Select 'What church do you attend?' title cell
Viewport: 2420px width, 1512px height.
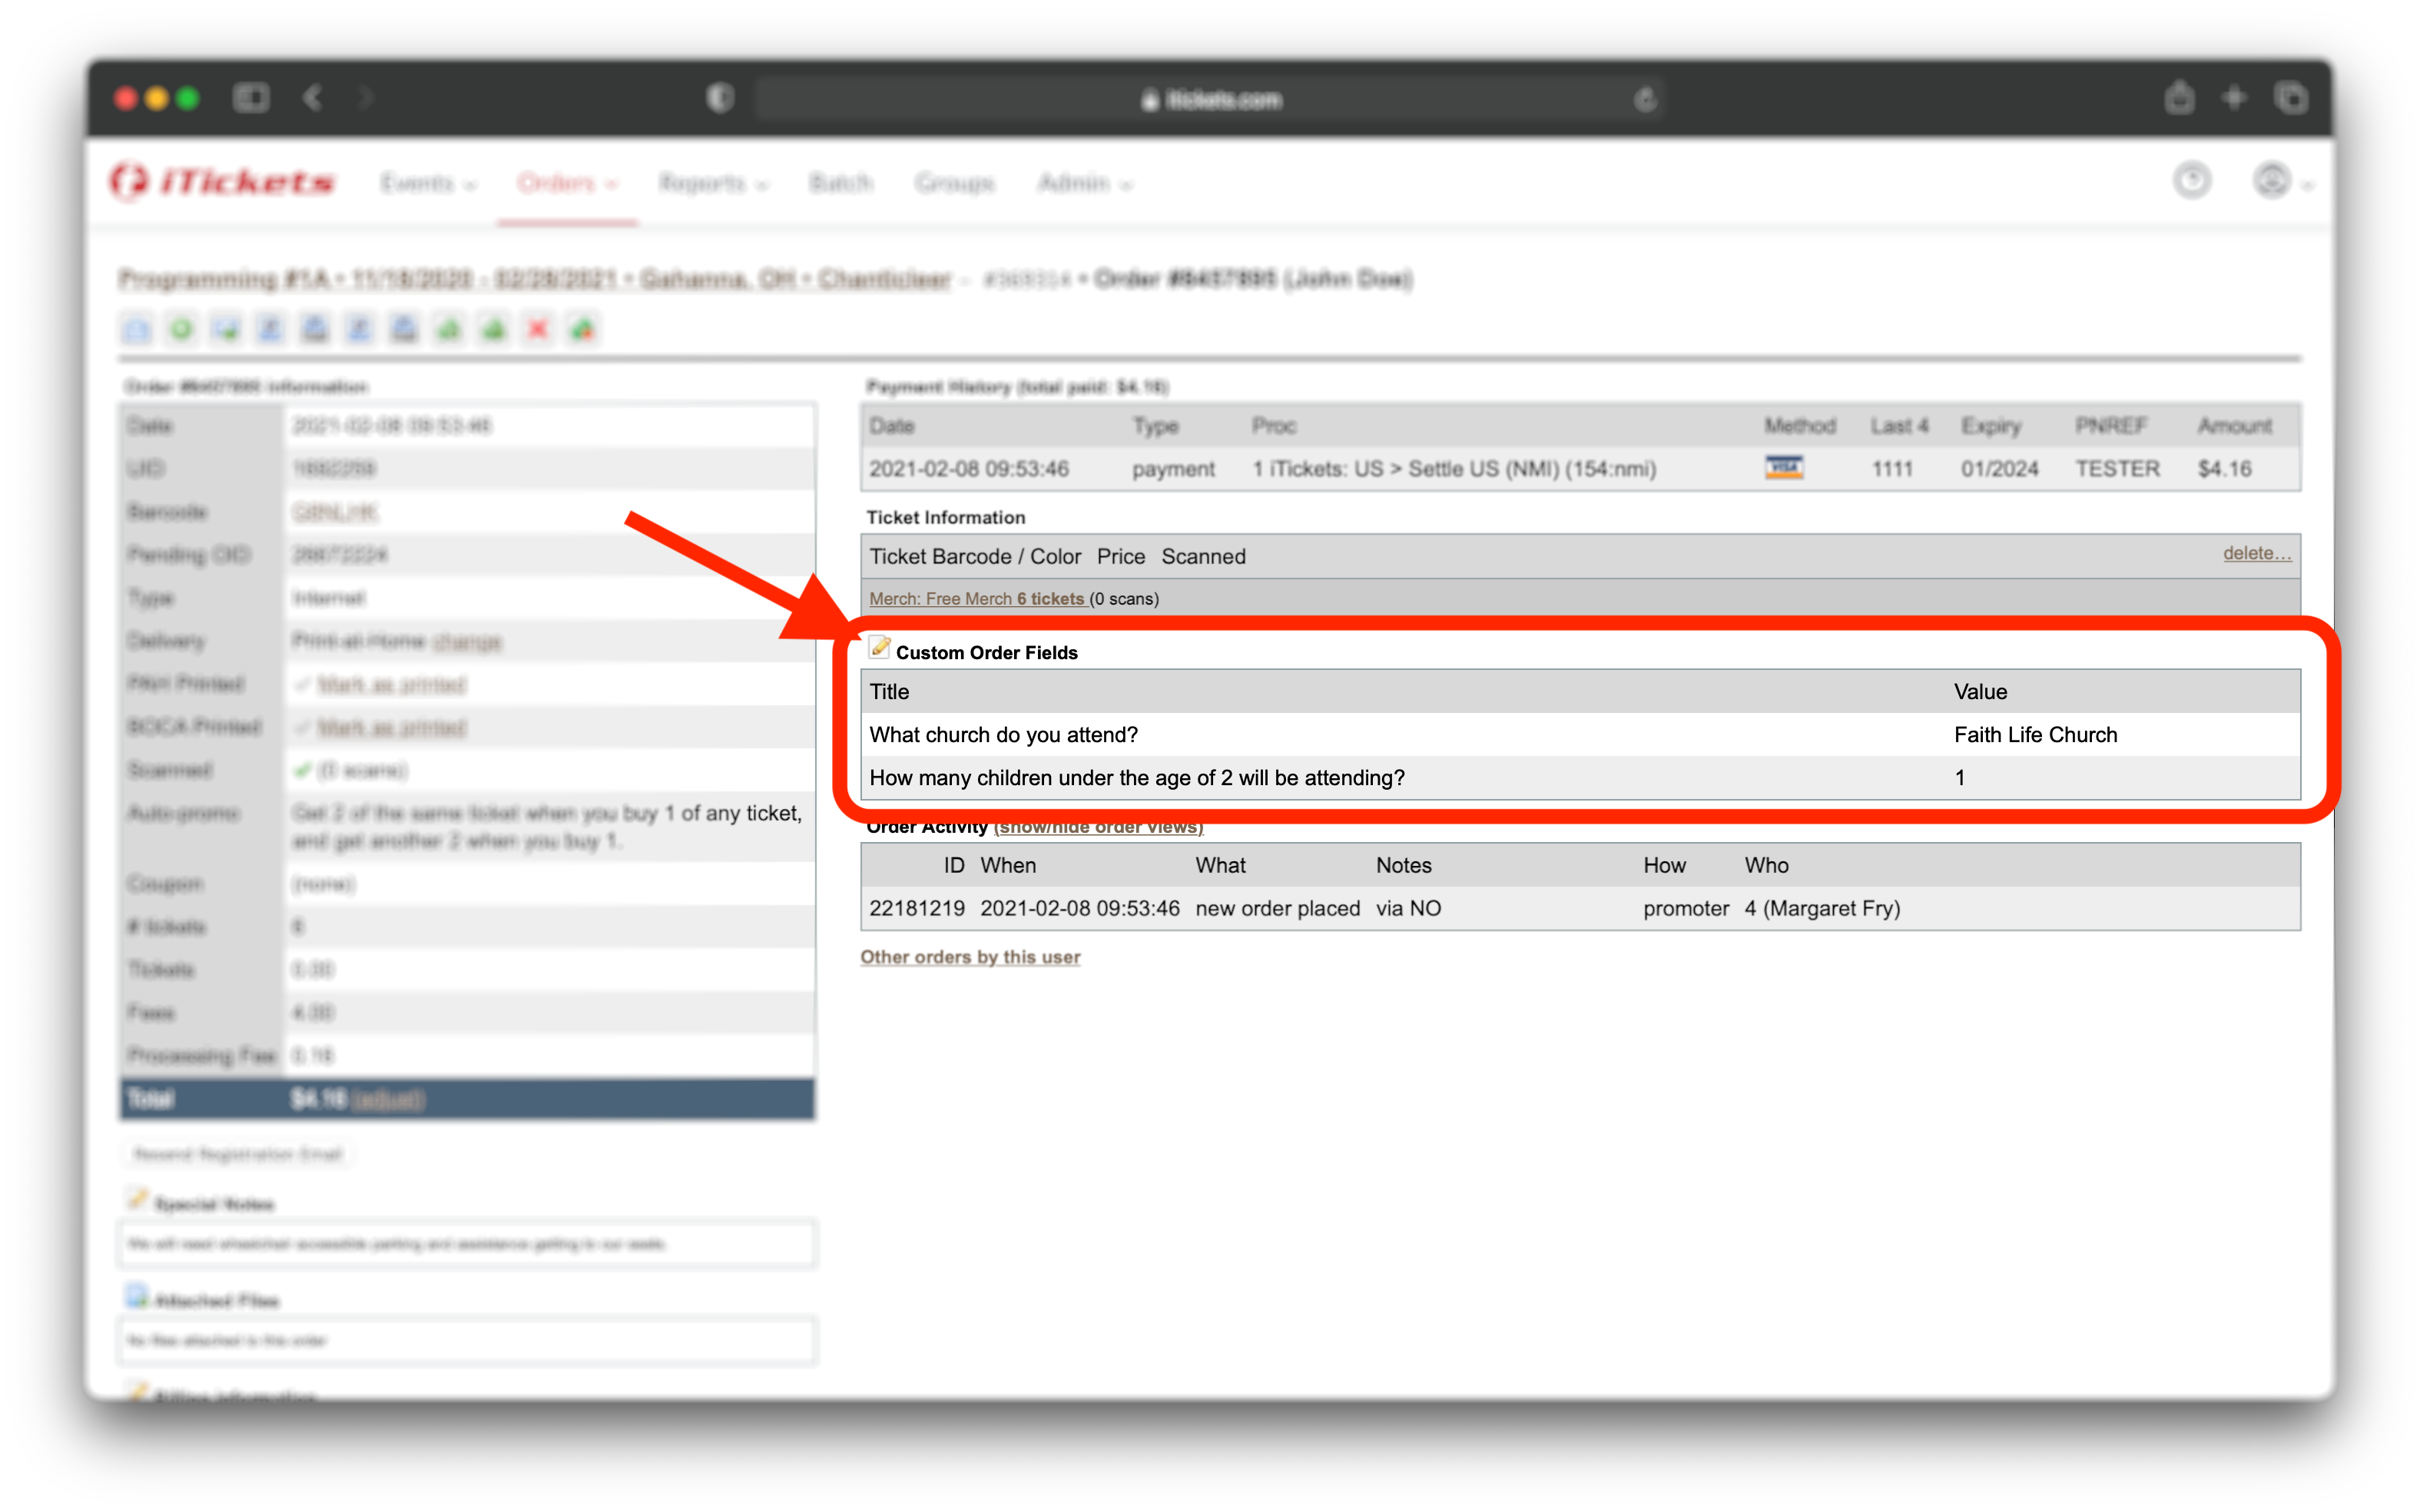[1003, 735]
